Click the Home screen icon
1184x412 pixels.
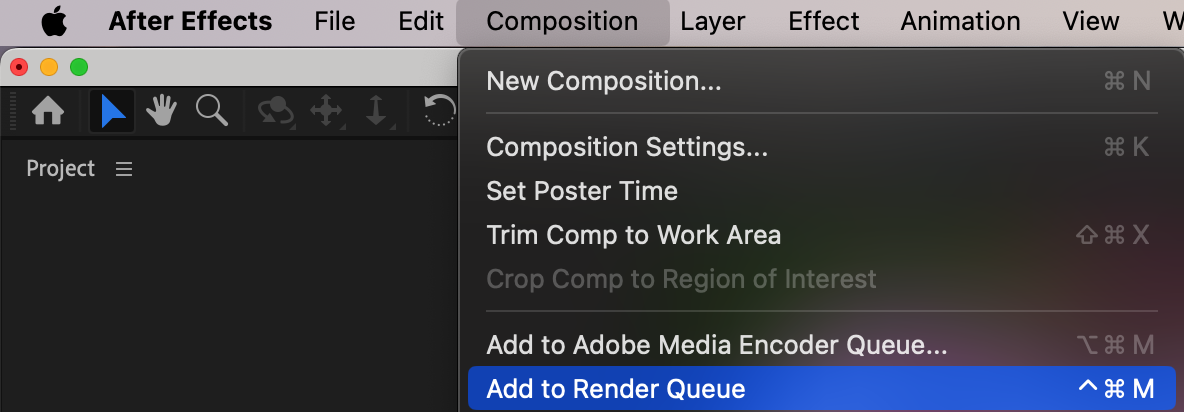pyautogui.click(x=48, y=111)
